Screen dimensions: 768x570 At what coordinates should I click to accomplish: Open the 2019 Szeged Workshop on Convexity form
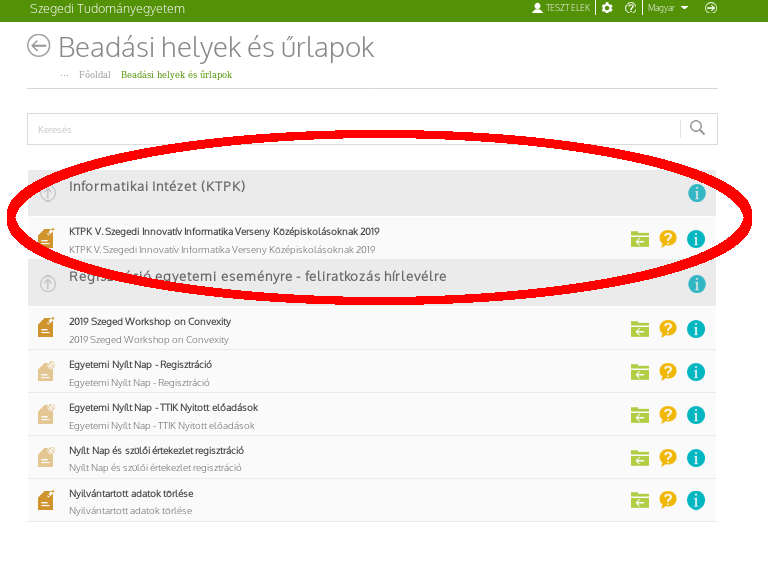(x=150, y=322)
